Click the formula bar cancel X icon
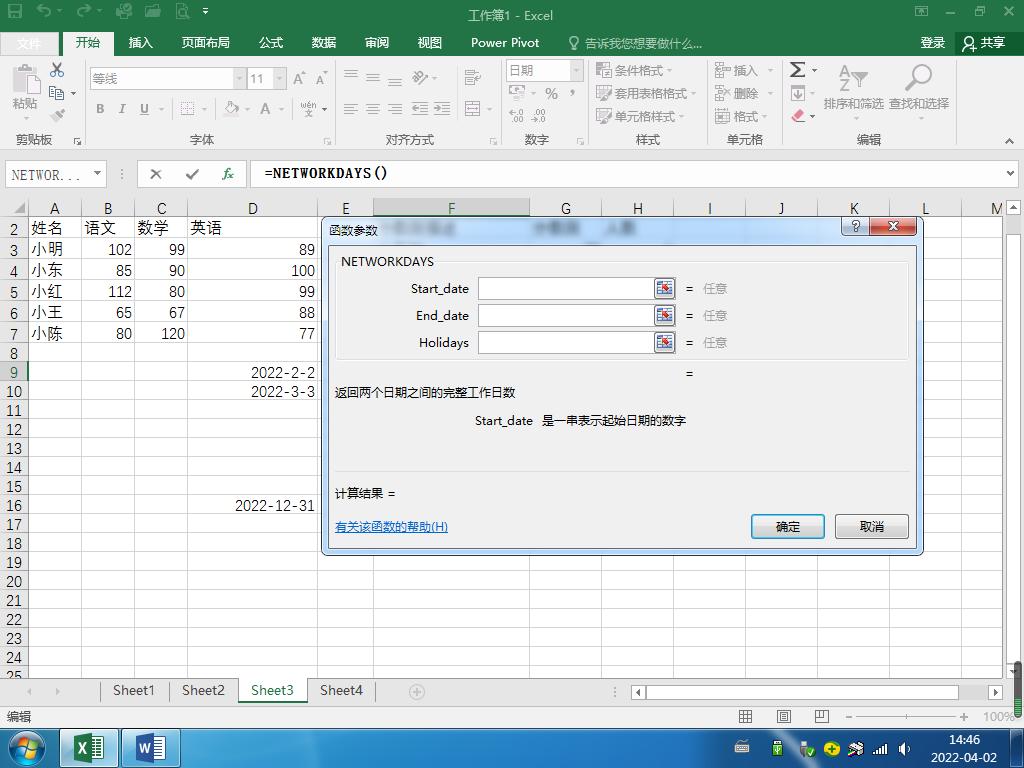1024x768 pixels. click(156, 174)
